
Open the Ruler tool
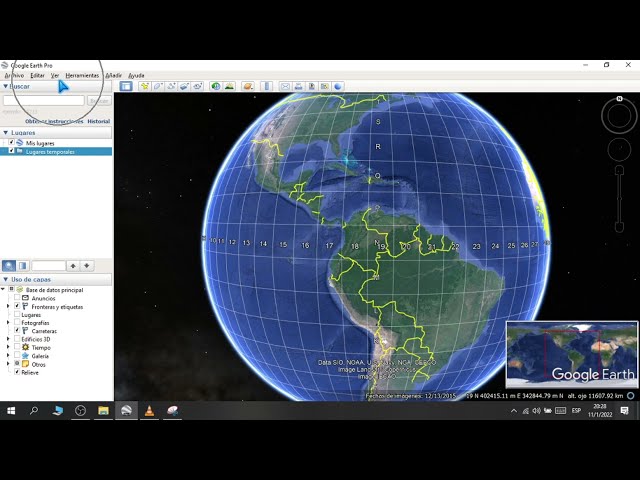[267, 86]
